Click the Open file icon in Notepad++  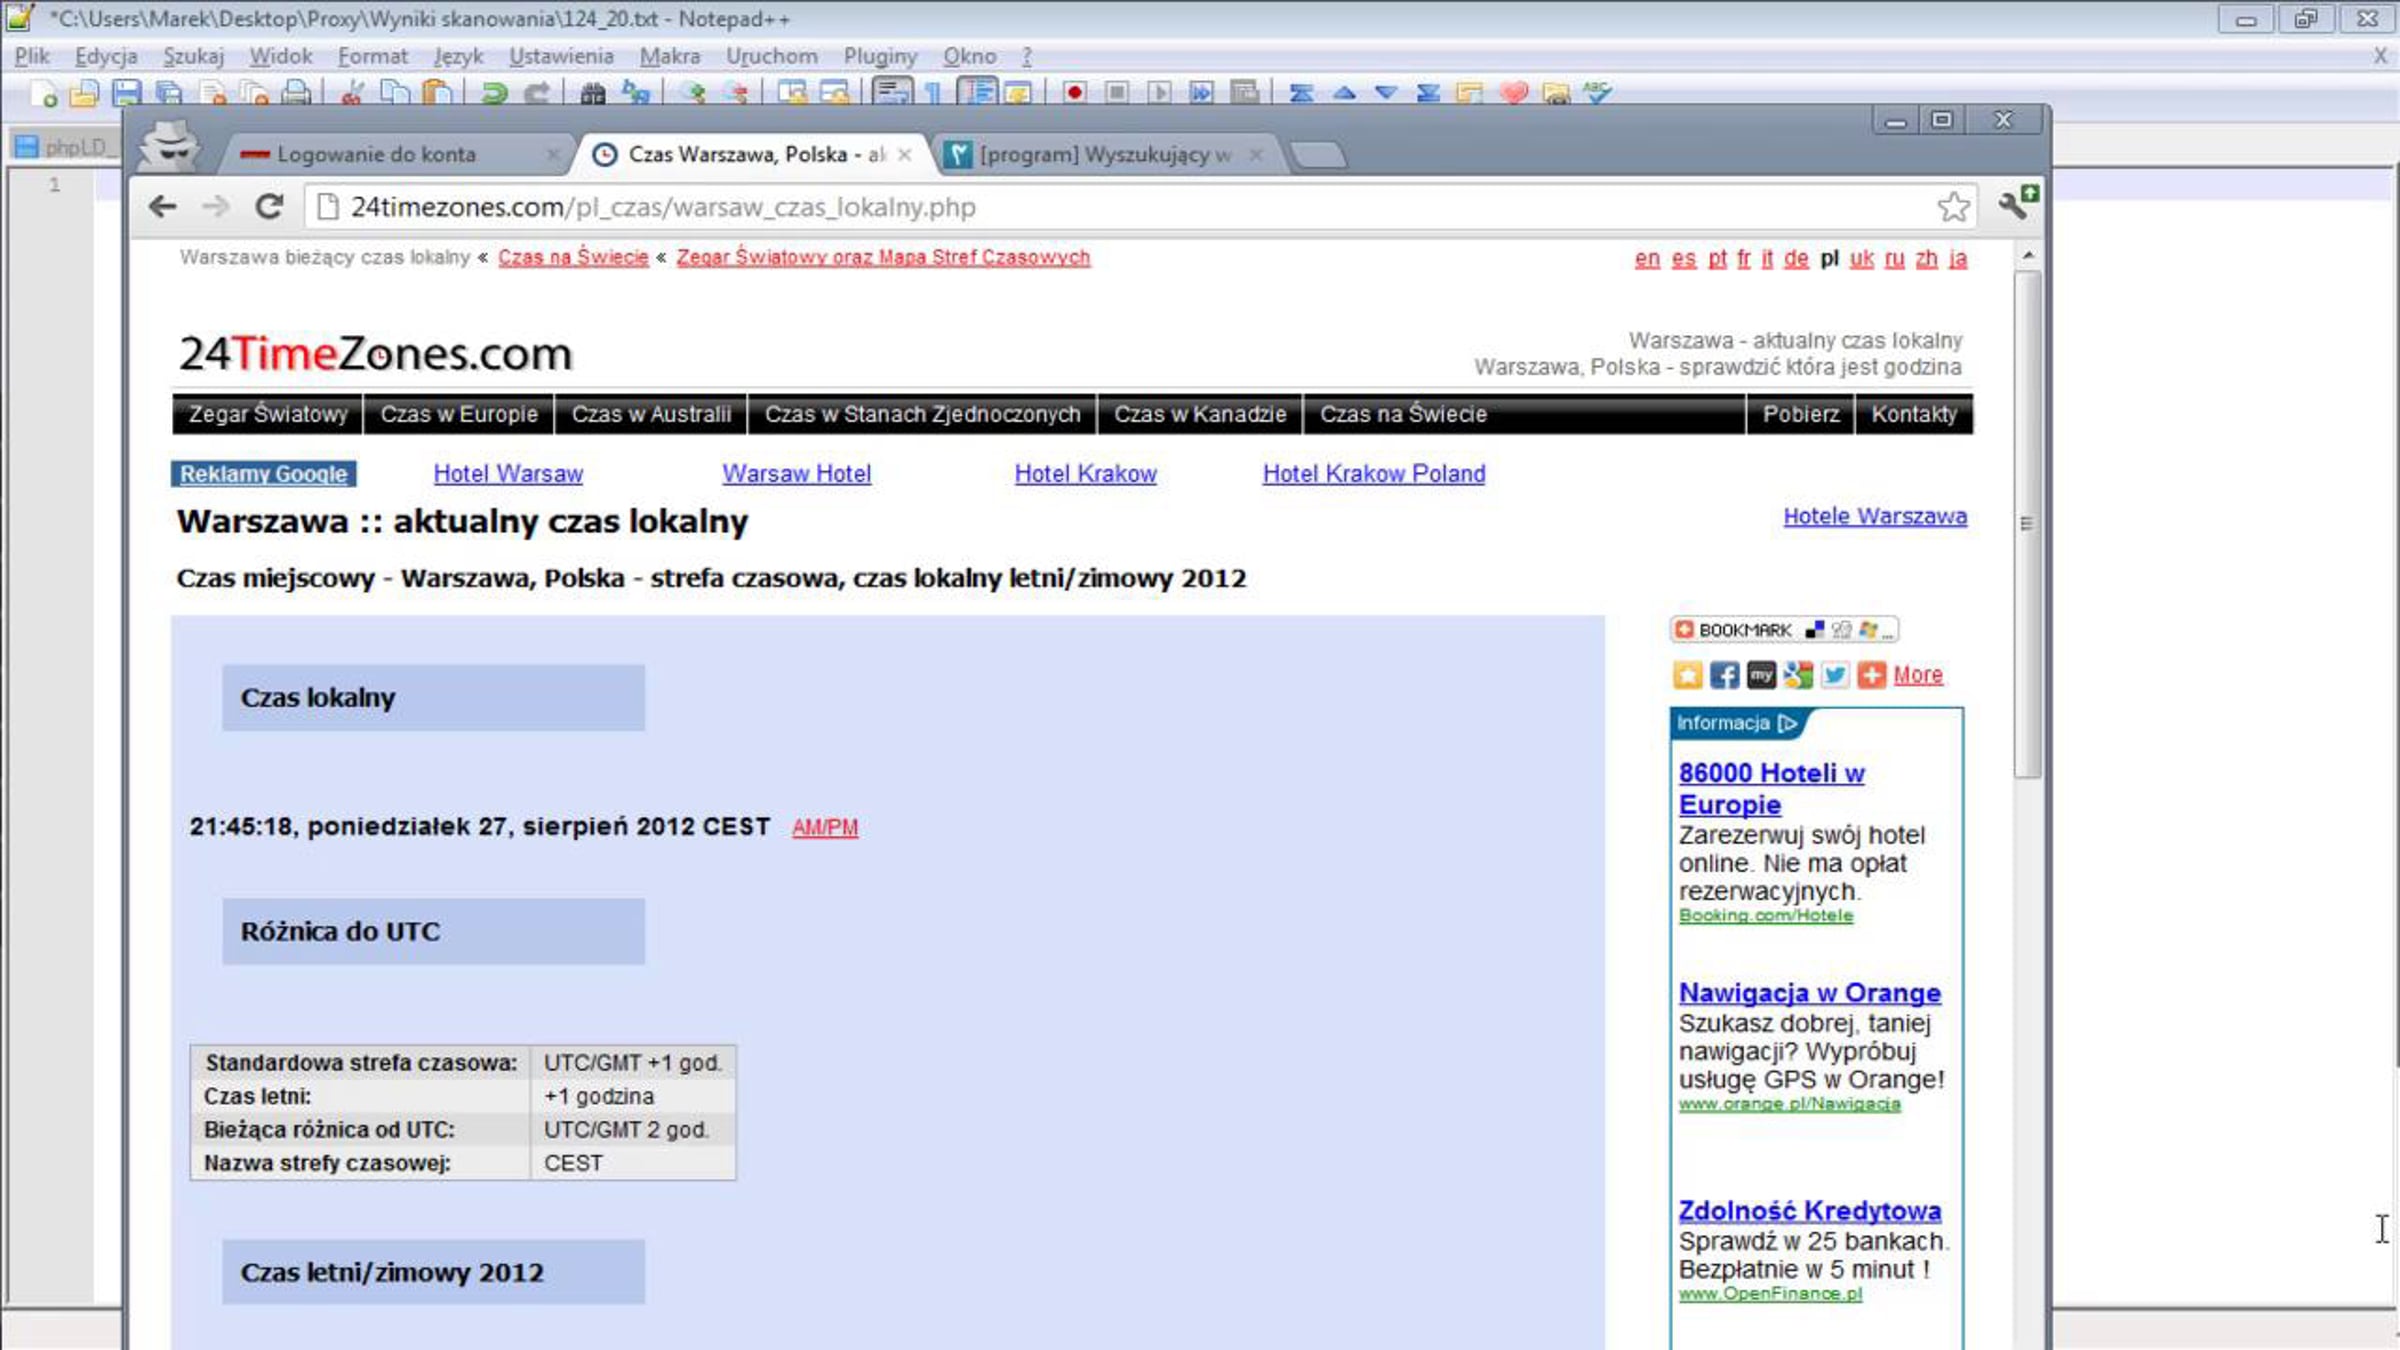click(x=85, y=94)
